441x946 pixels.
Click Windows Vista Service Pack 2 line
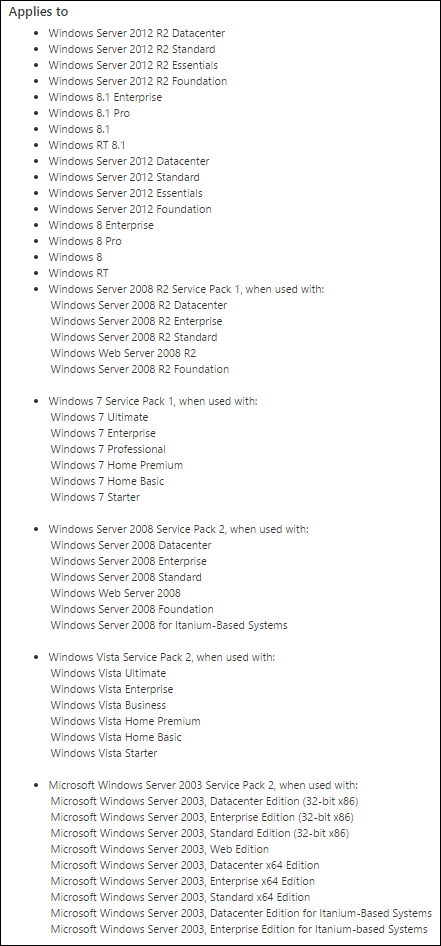[x=162, y=657]
